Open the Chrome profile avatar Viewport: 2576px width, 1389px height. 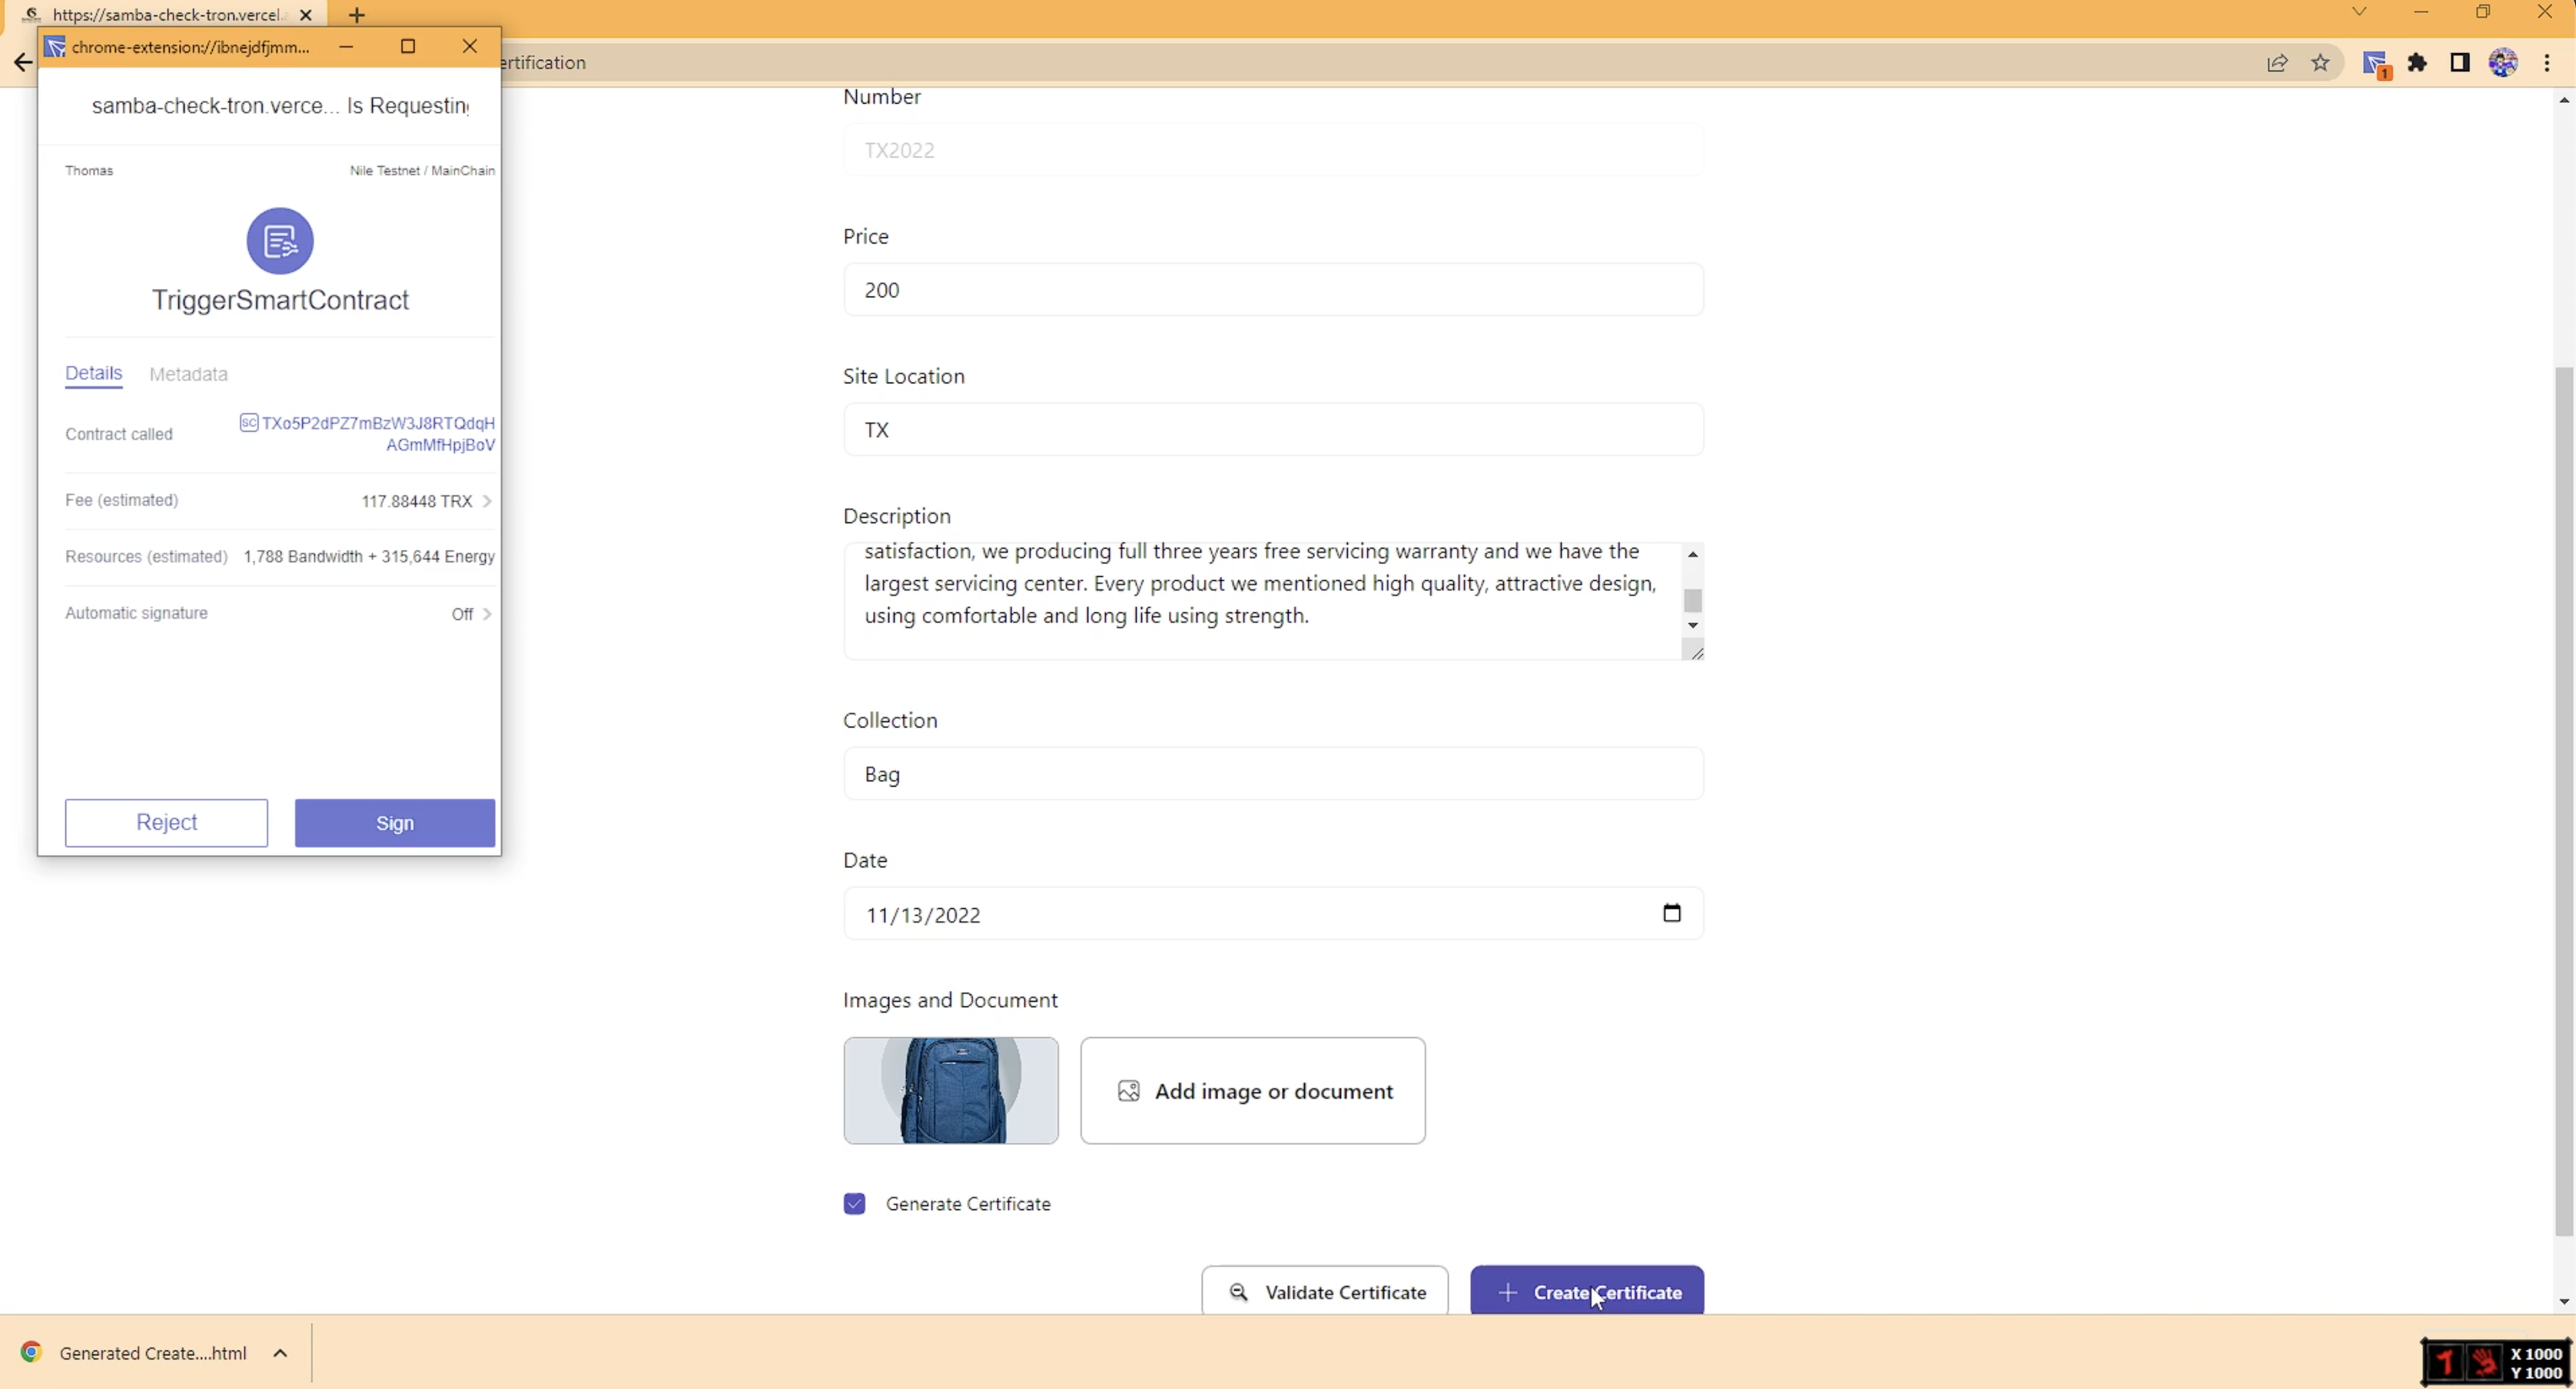pyautogui.click(x=2502, y=63)
